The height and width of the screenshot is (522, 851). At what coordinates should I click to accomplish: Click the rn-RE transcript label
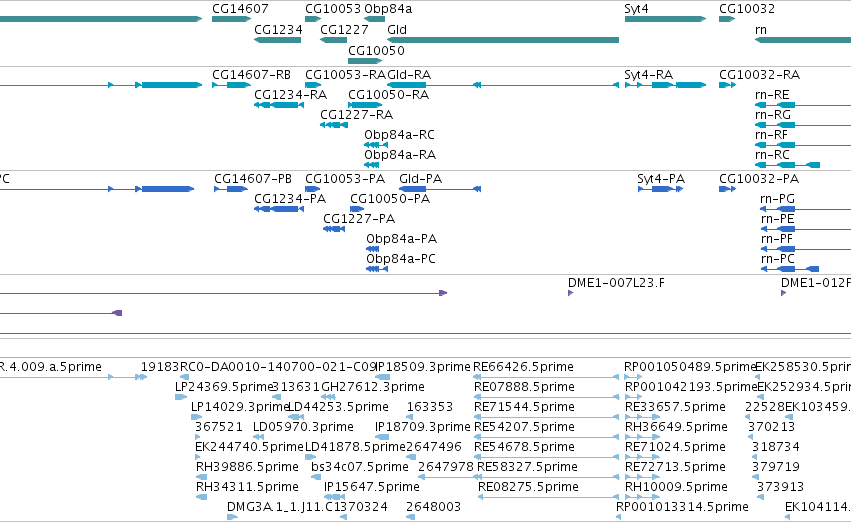coord(772,95)
